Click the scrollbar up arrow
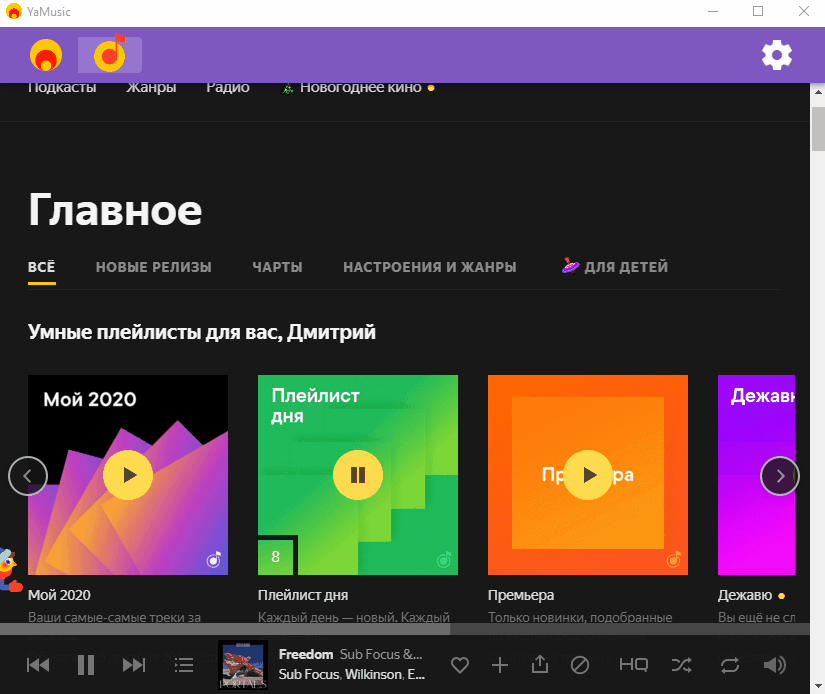This screenshot has height=694, width=825. (x=818, y=92)
